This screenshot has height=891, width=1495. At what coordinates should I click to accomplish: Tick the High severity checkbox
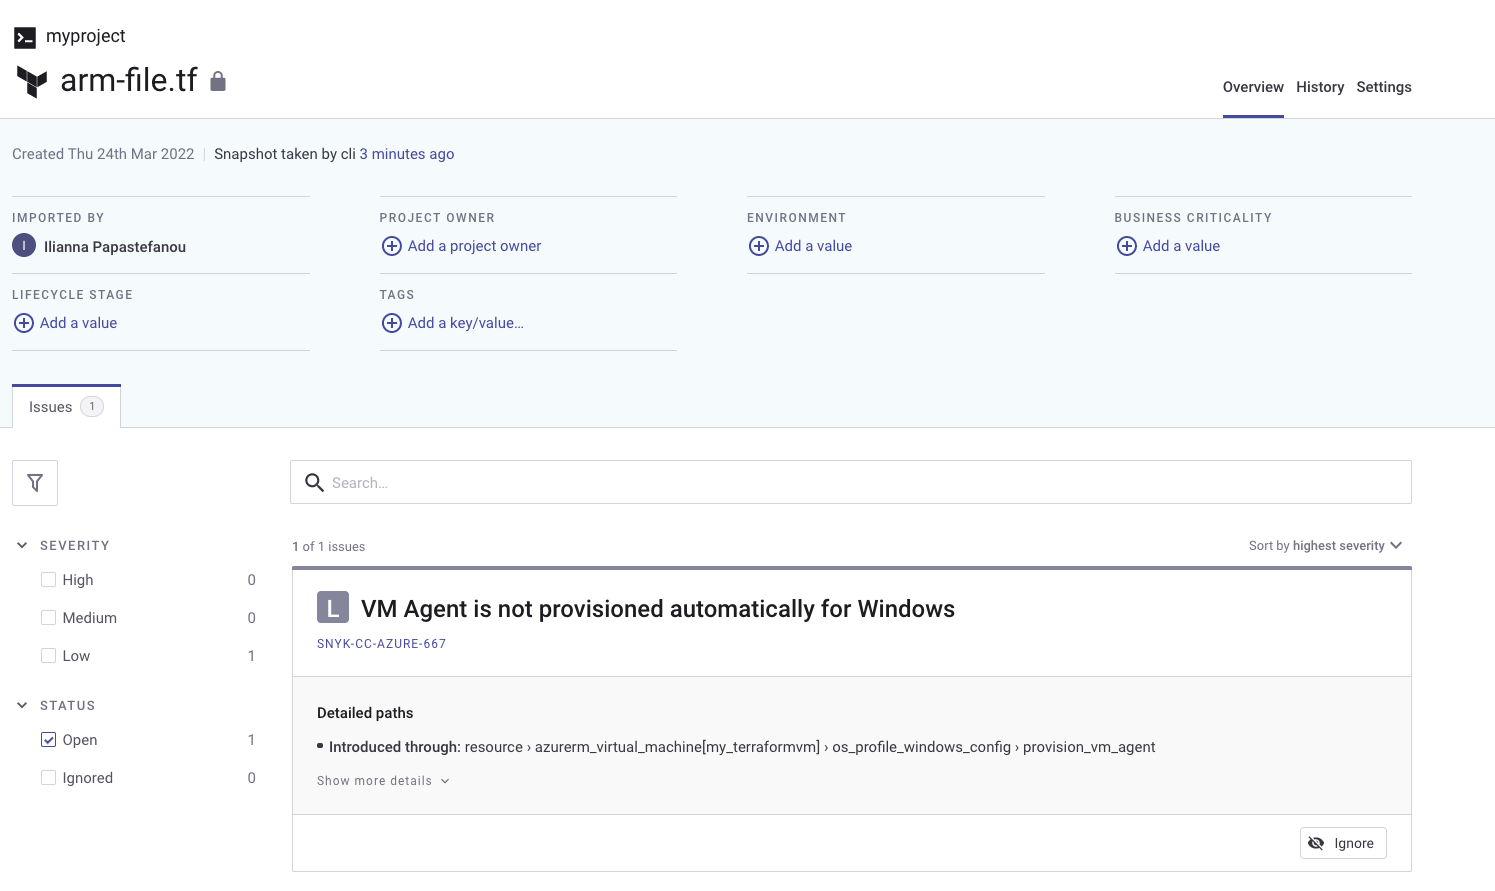click(48, 580)
